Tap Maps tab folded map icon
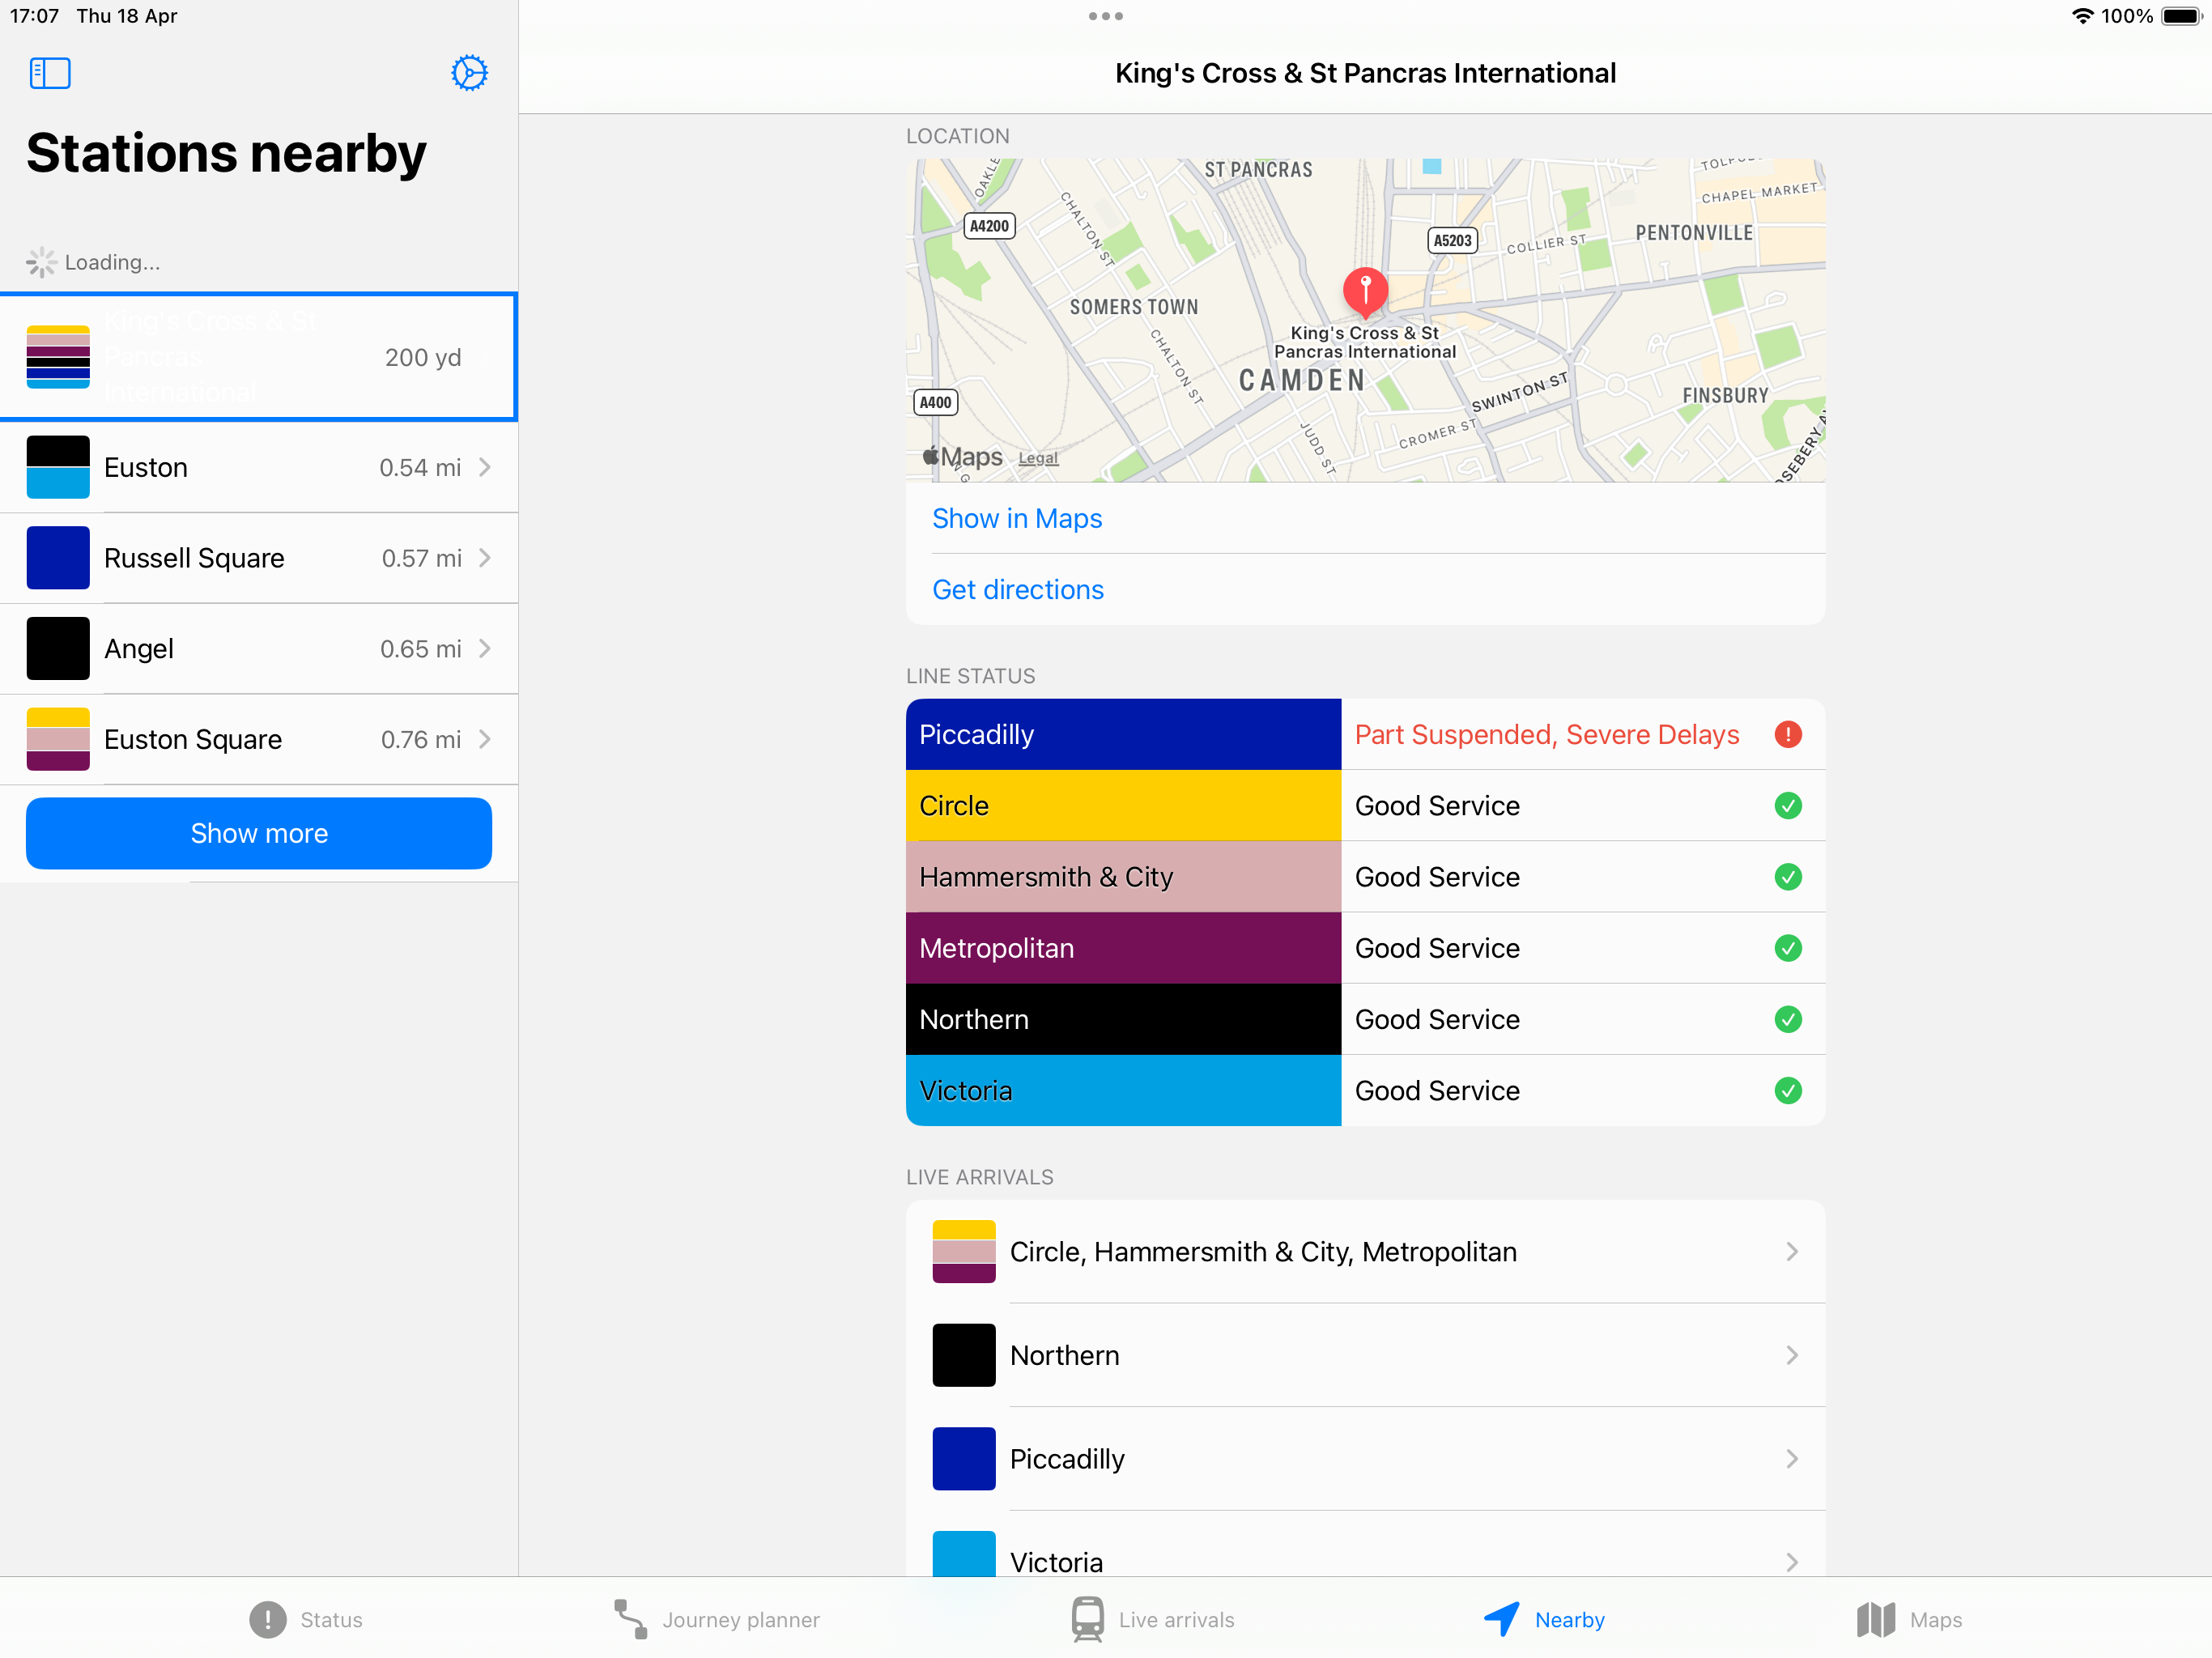2212x1658 pixels. coord(1876,1620)
